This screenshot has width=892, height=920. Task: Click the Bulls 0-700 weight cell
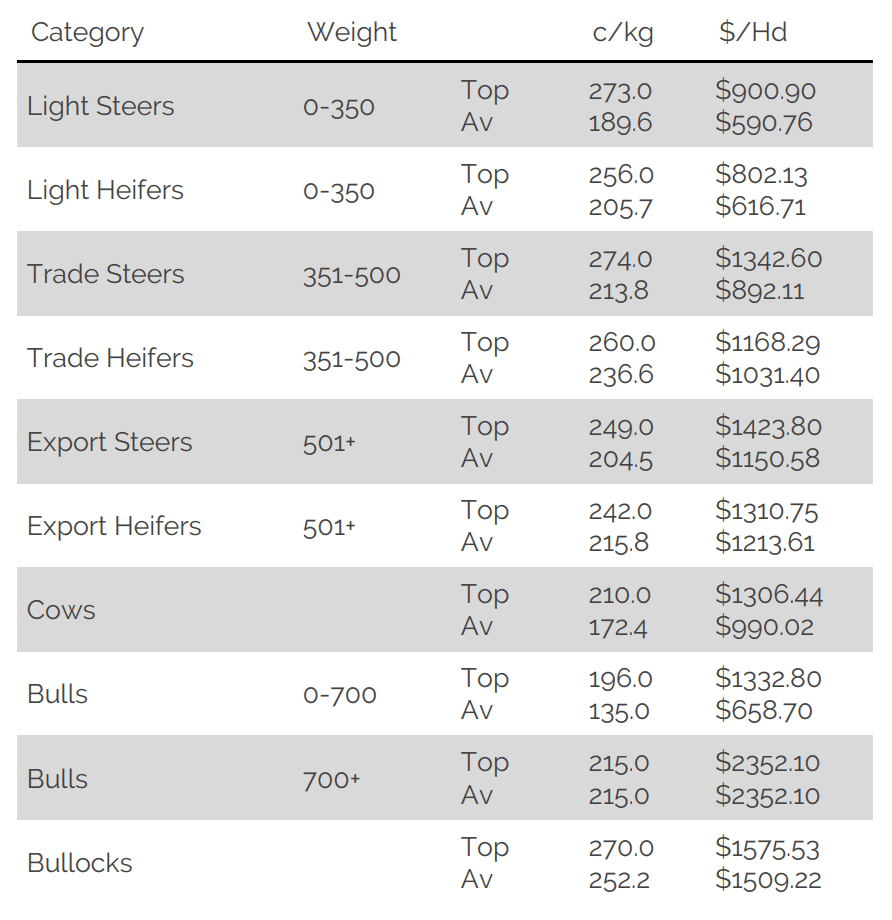[340, 695]
